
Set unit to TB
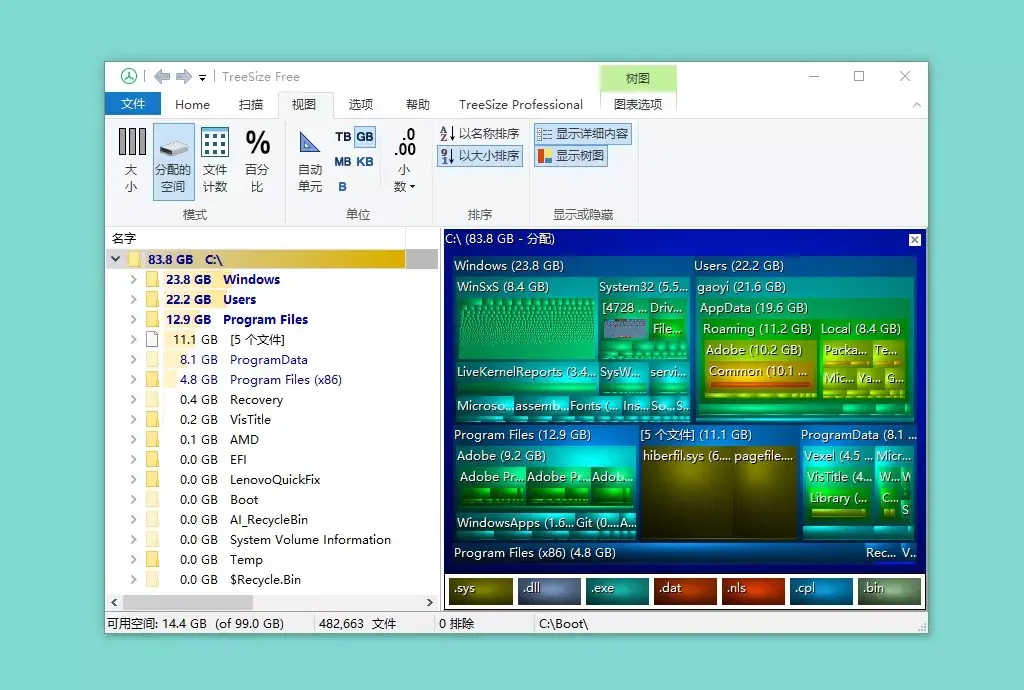pos(343,136)
